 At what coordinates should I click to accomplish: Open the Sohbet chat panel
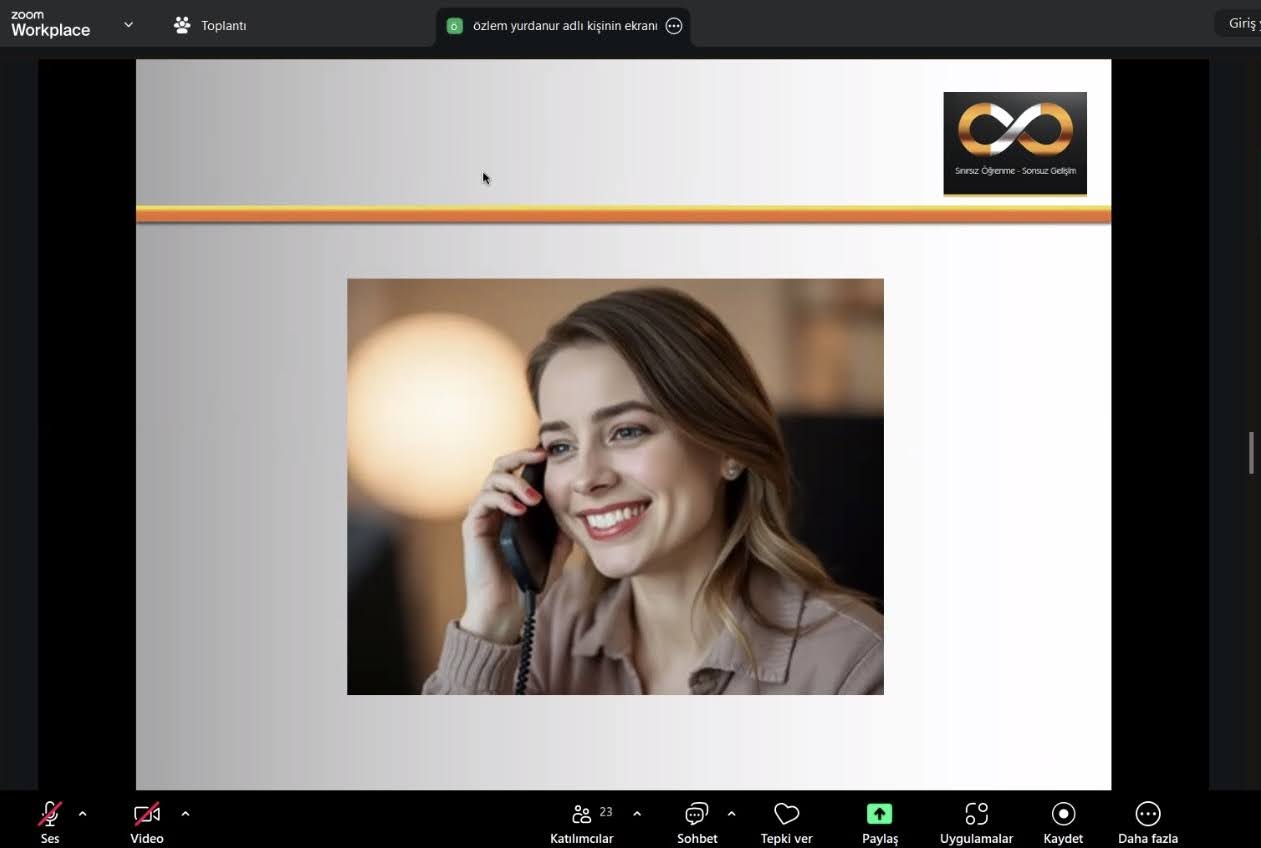point(697,814)
